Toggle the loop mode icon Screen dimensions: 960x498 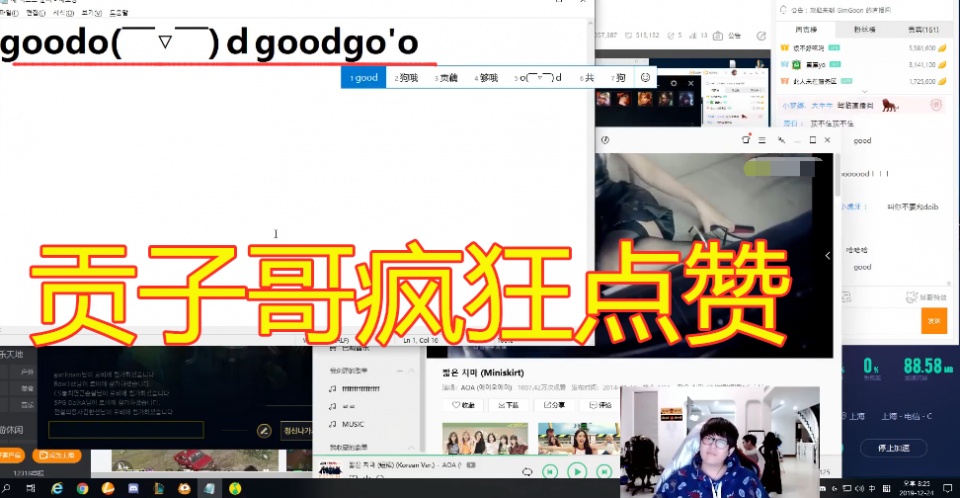click(527, 472)
